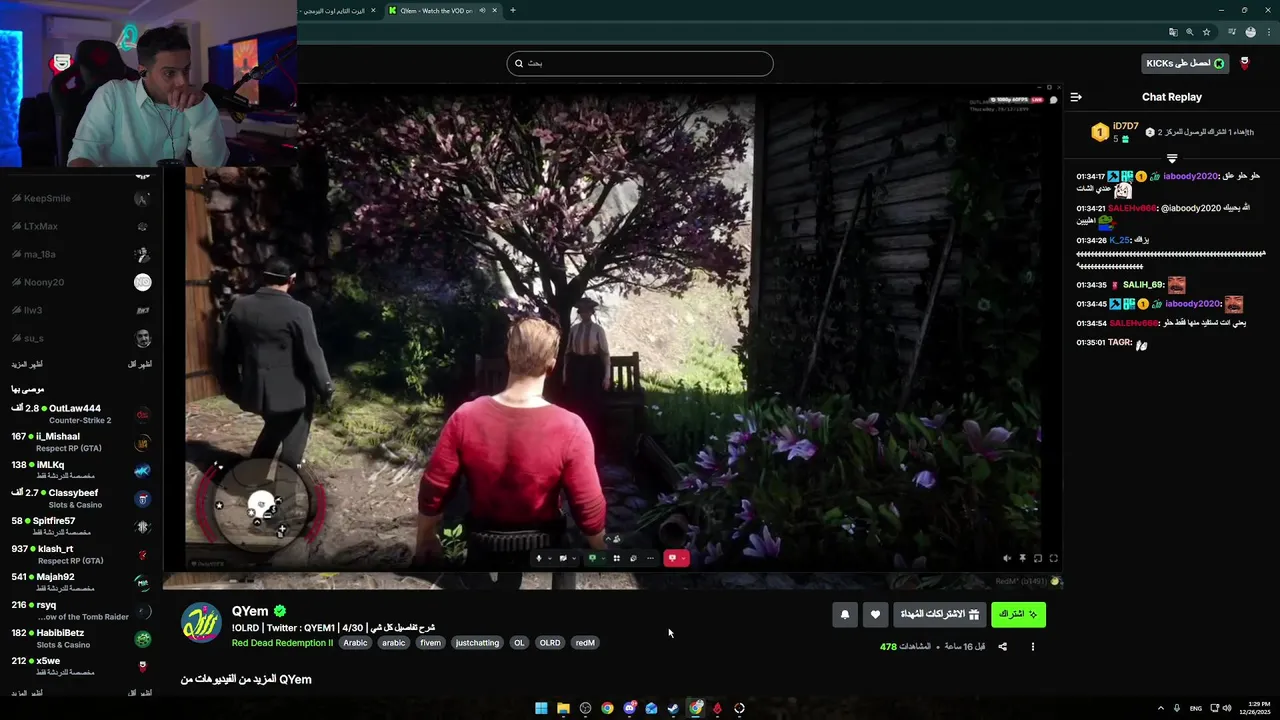Click SALIH_69 username in chat
The image size is (1280, 720).
click(1143, 285)
